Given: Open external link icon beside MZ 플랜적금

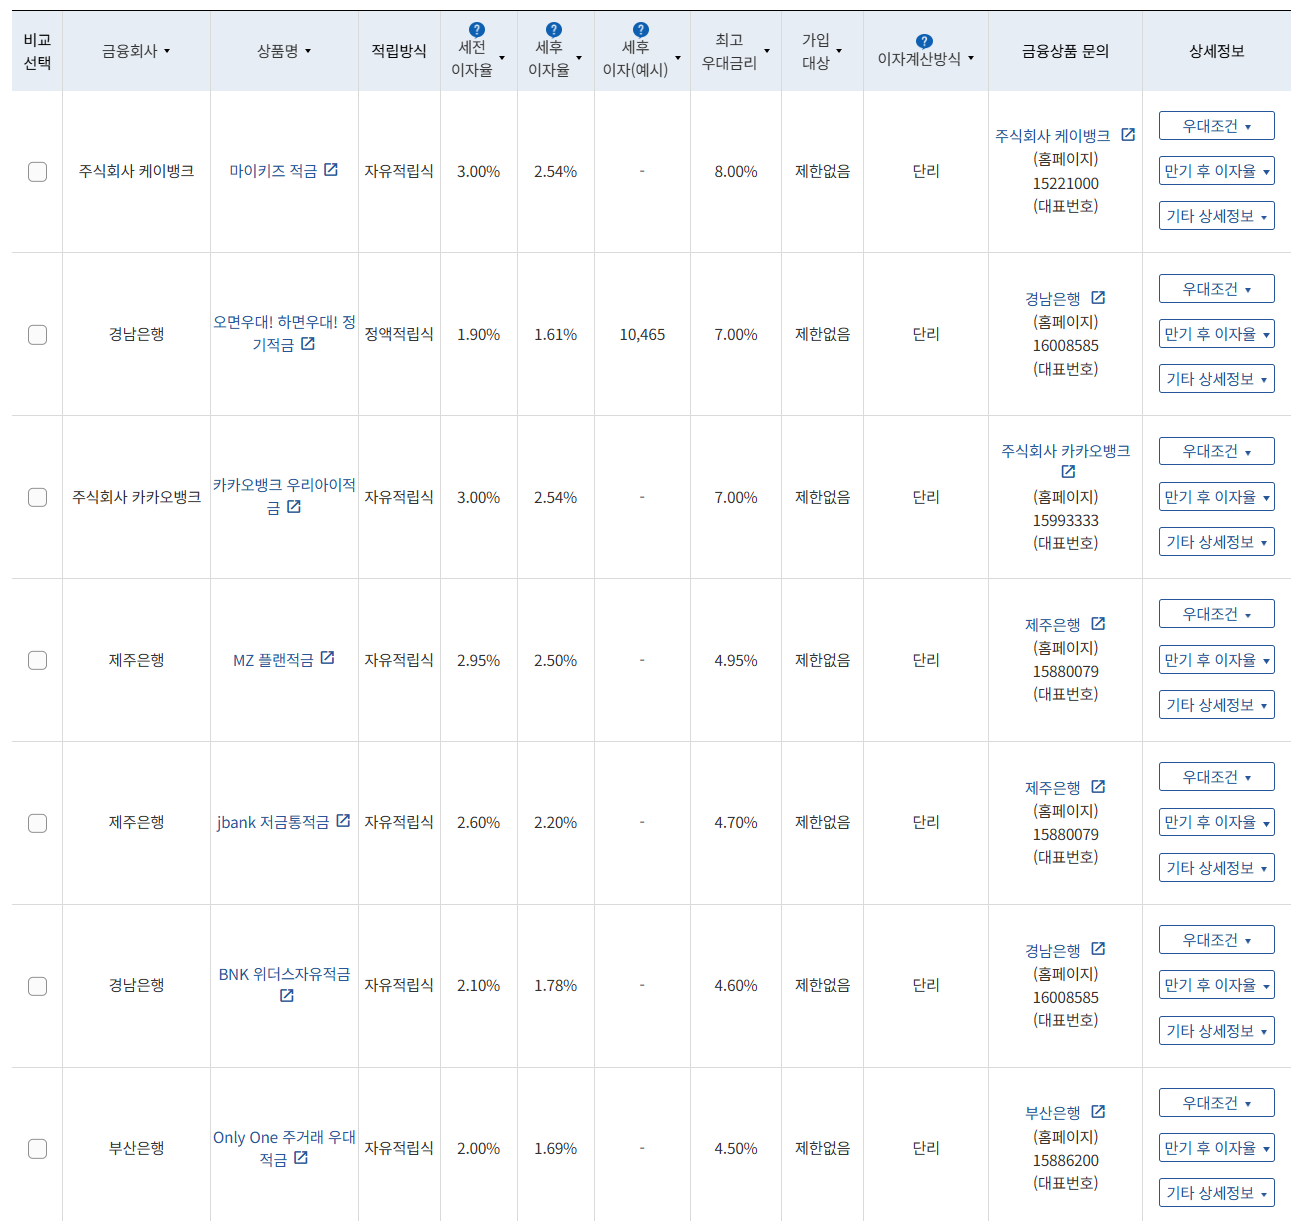Looking at the screenshot, I should coord(327,658).
